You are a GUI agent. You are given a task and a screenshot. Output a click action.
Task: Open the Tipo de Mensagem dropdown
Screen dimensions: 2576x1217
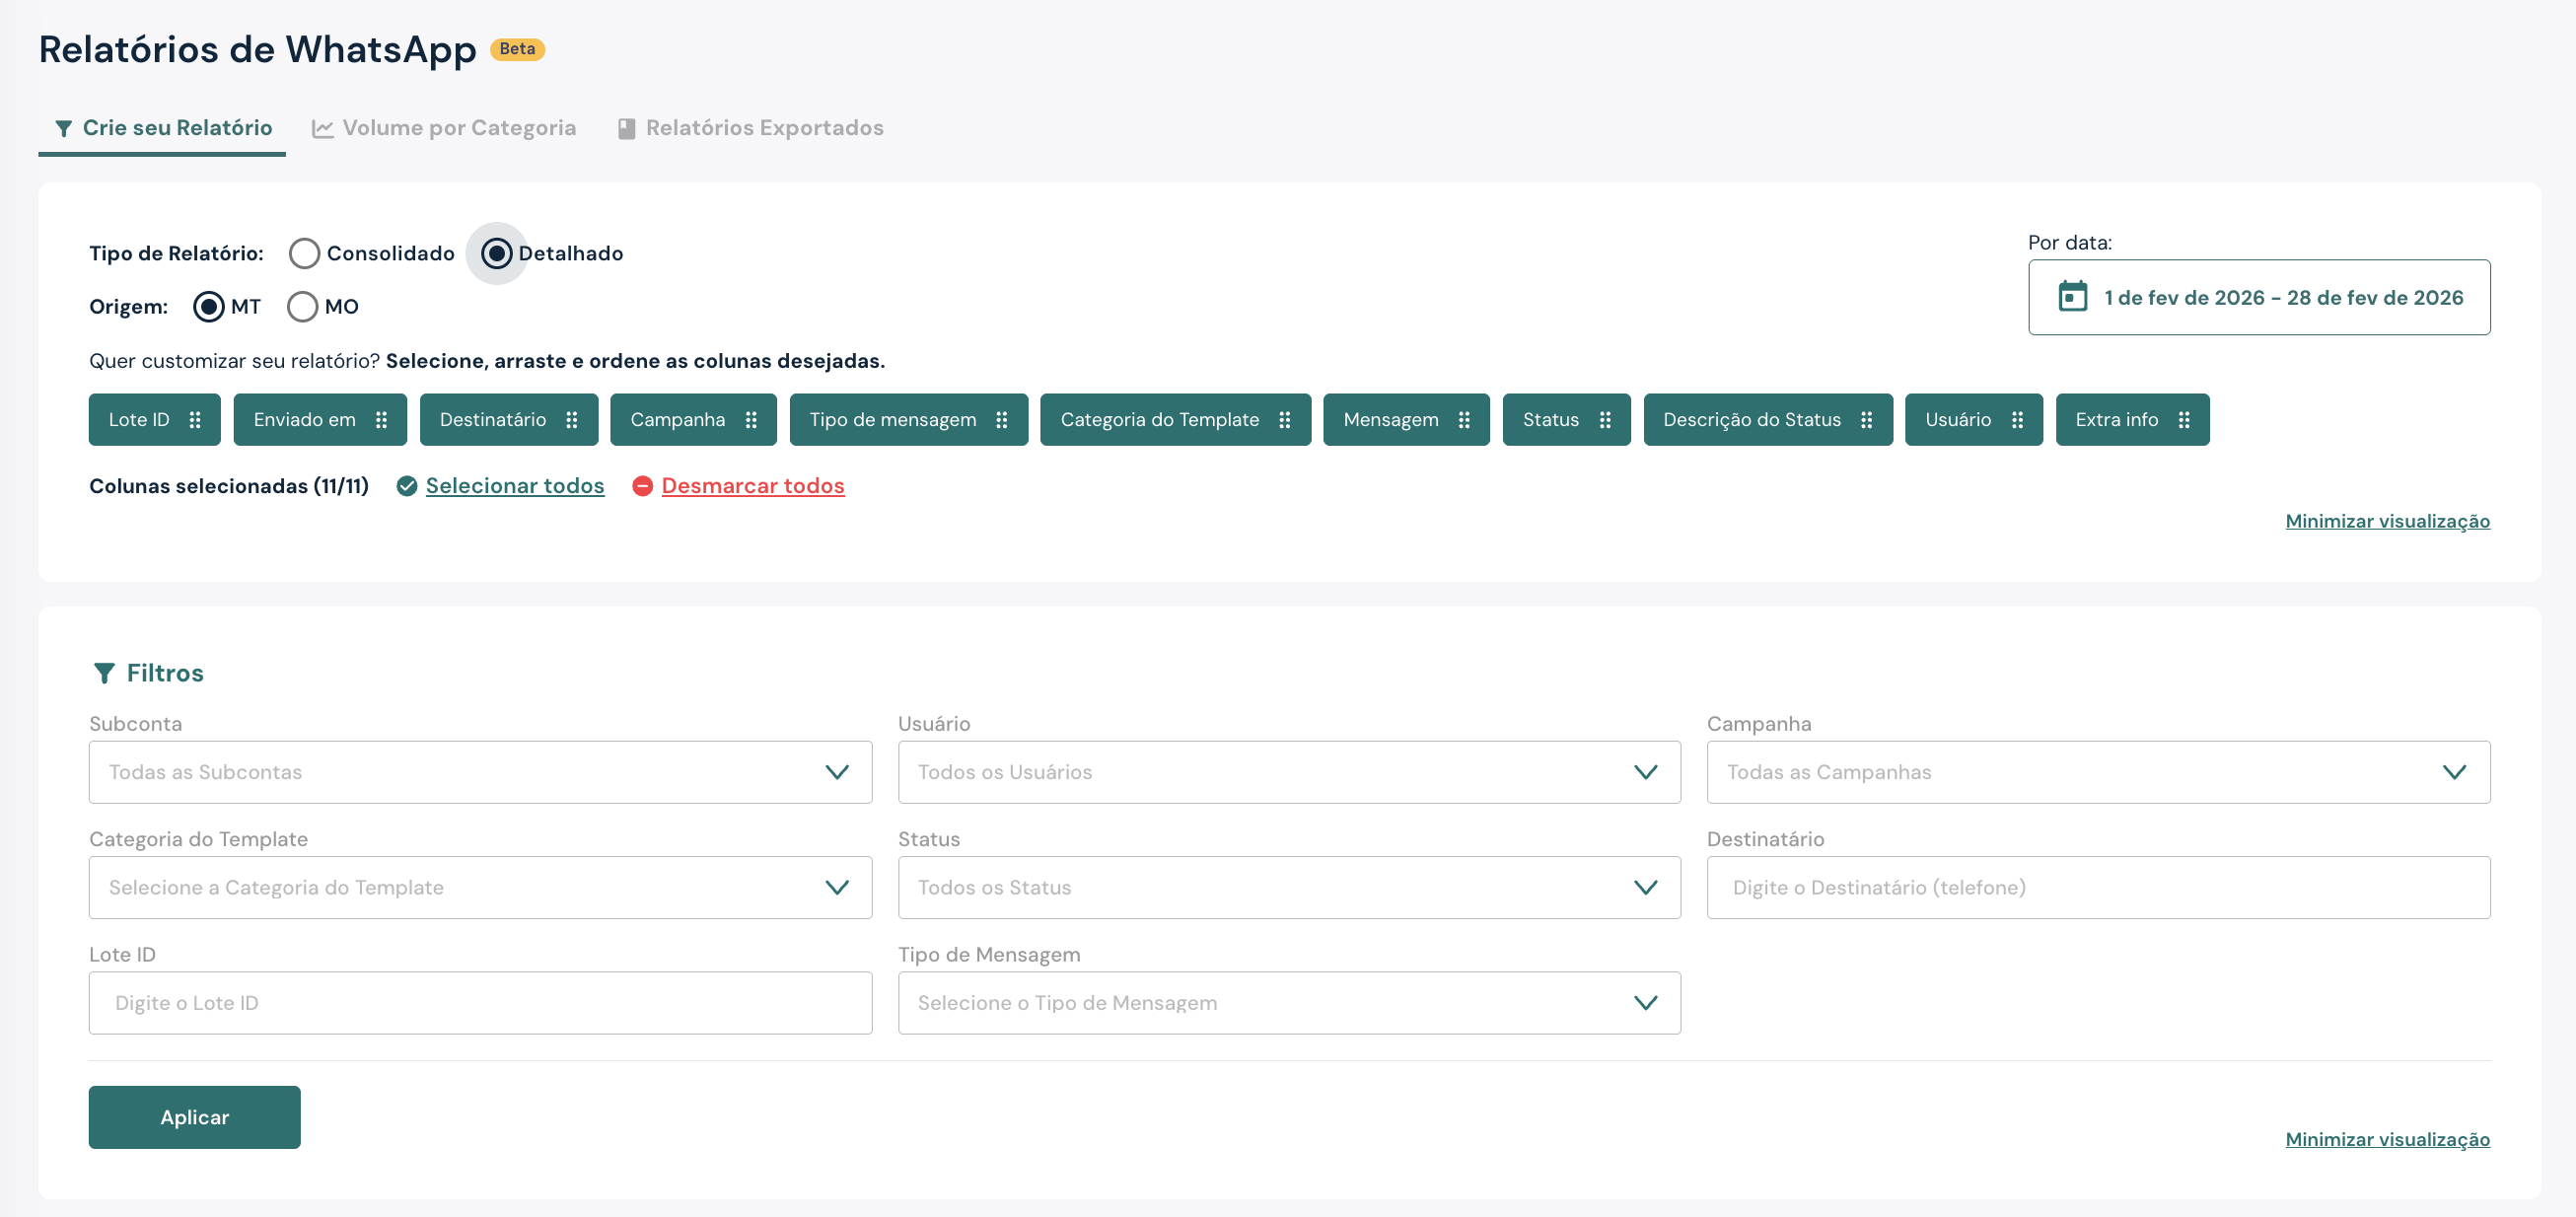tap(1288, 1003)
